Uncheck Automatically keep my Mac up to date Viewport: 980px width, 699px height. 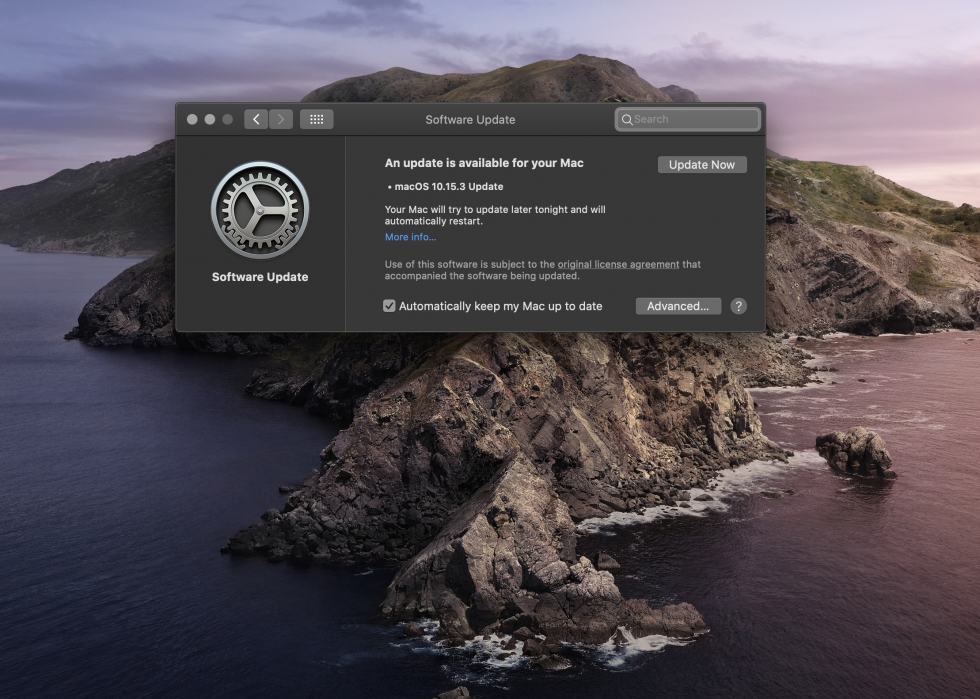[x=389, y=306]
